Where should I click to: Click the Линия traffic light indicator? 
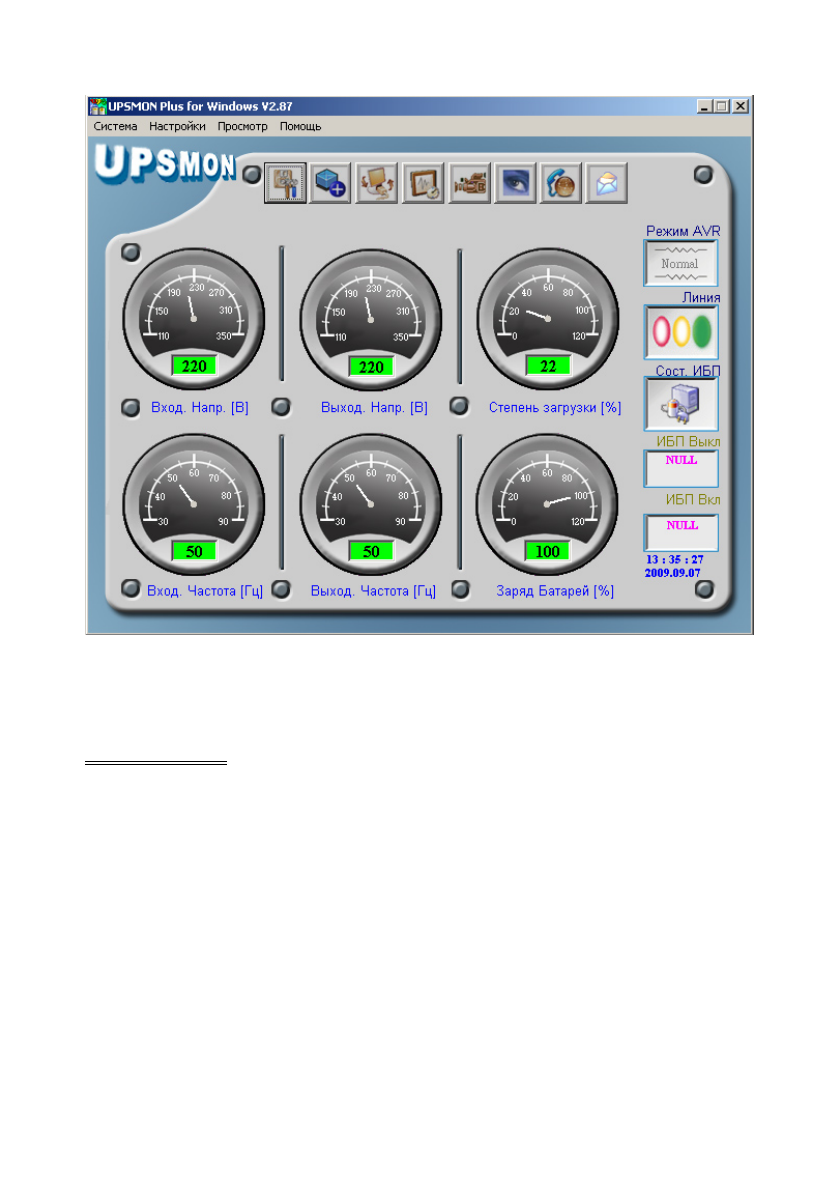[681, 331]
